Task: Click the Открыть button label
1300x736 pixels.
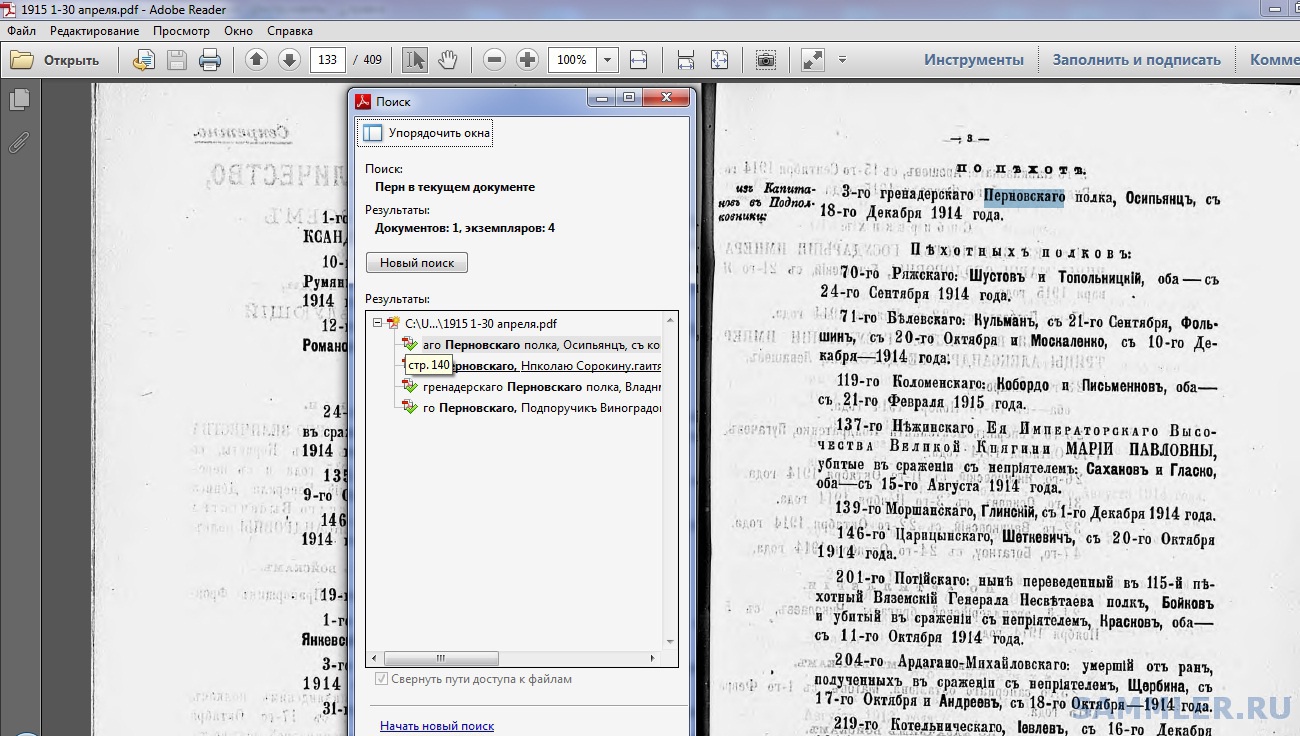Action: [71, 60]
